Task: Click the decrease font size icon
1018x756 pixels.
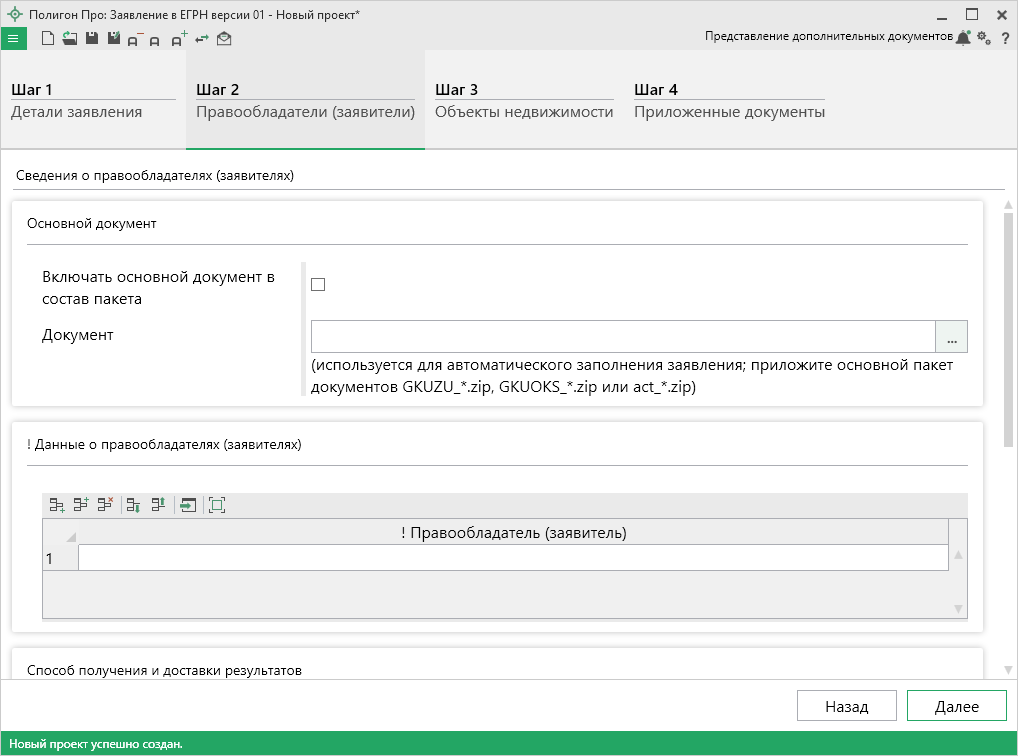Action: (134, 40)
